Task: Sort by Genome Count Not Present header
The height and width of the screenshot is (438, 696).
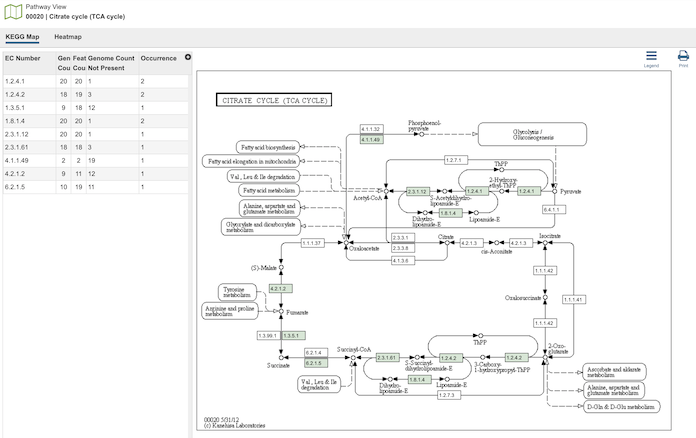Action: coord(112,63)
